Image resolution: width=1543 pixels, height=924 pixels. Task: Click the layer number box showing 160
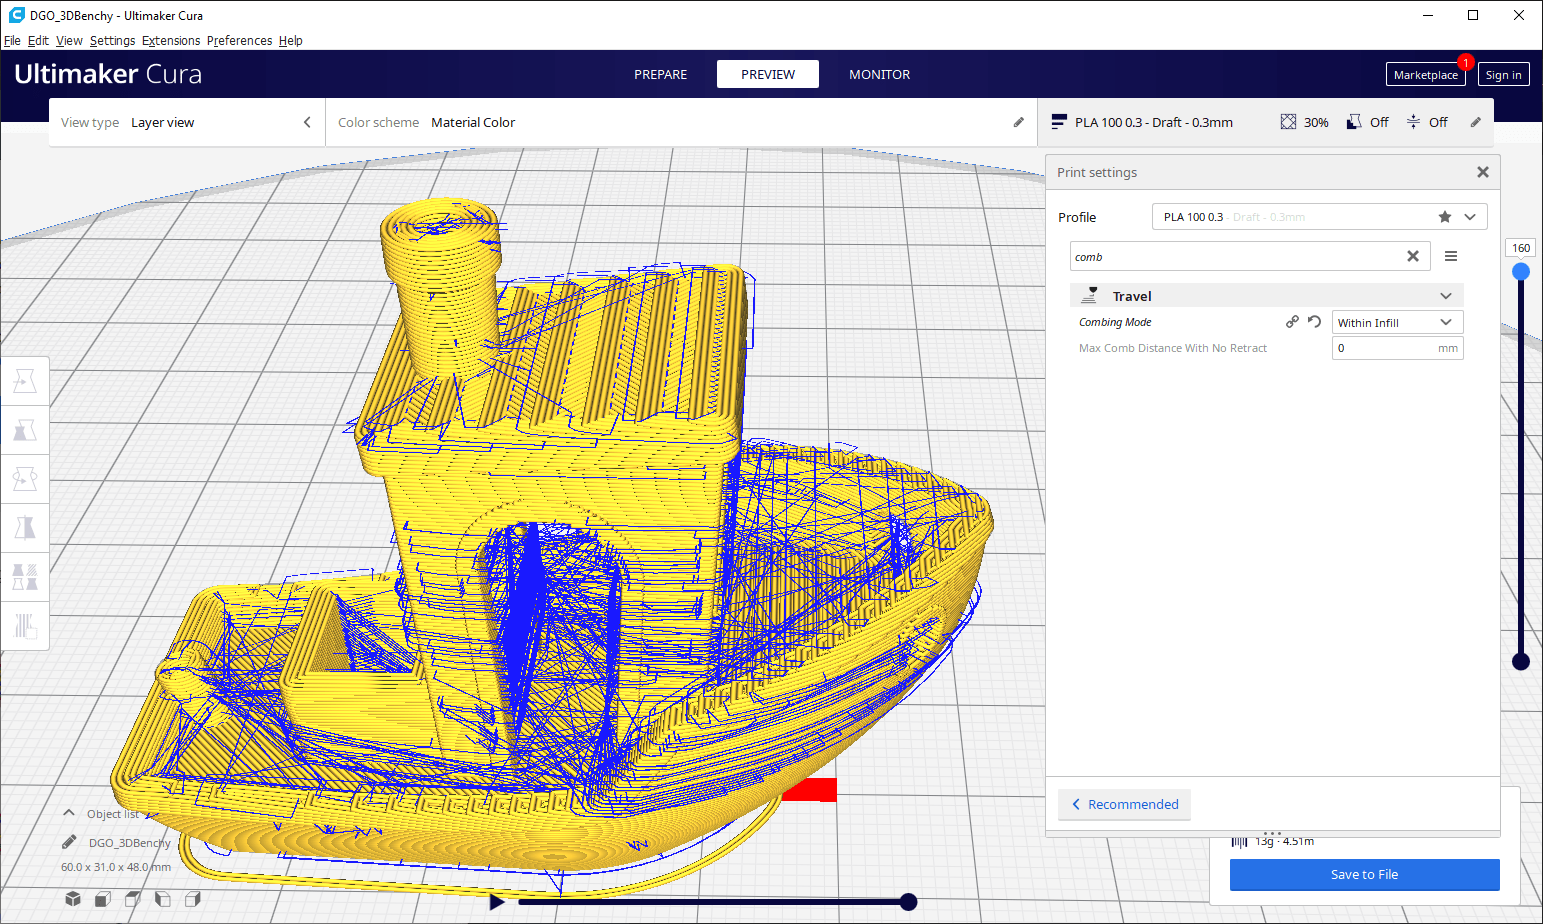click(x=1521, y=248)
